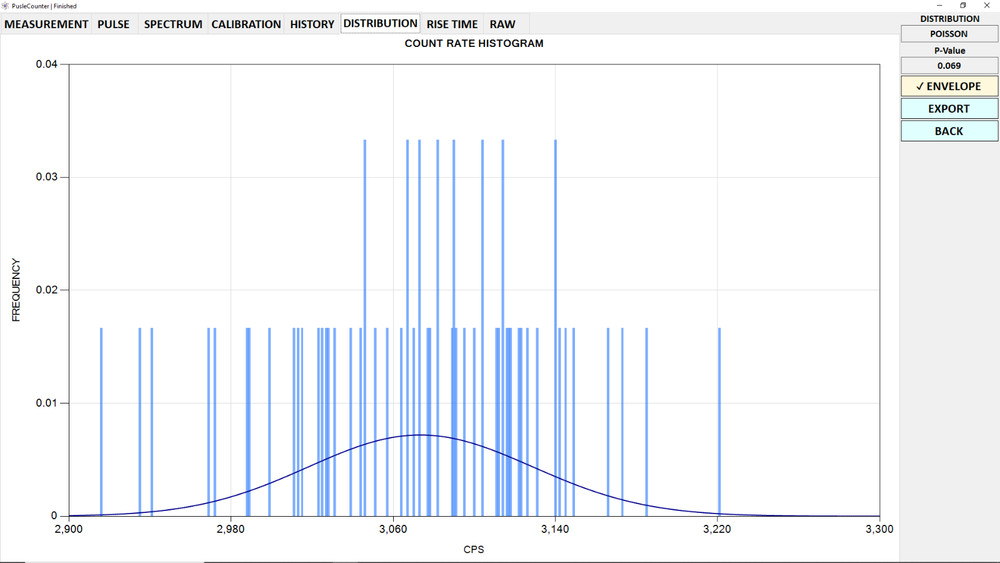Minimize the PulseCounter window
Screen dimensions: 1000x563
tap(939, 5)
